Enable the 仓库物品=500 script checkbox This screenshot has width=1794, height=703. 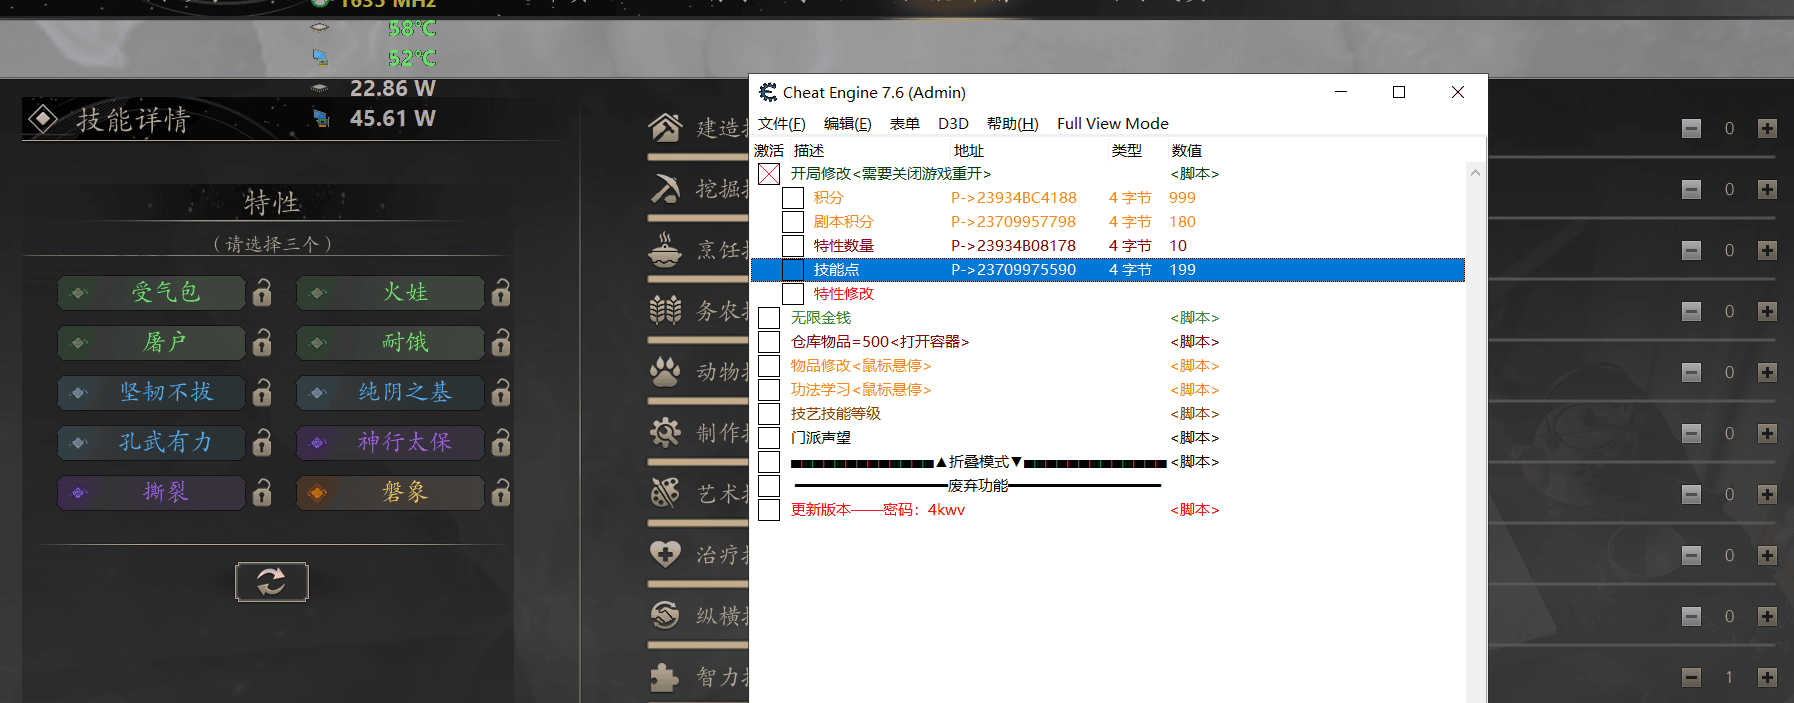[x=769, y=342]
